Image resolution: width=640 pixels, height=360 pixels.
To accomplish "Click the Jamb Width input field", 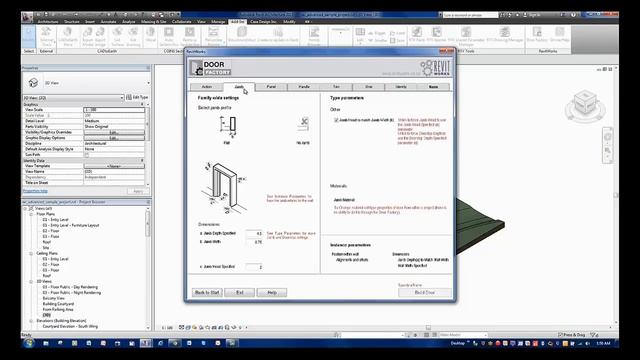I will [254, 242].
